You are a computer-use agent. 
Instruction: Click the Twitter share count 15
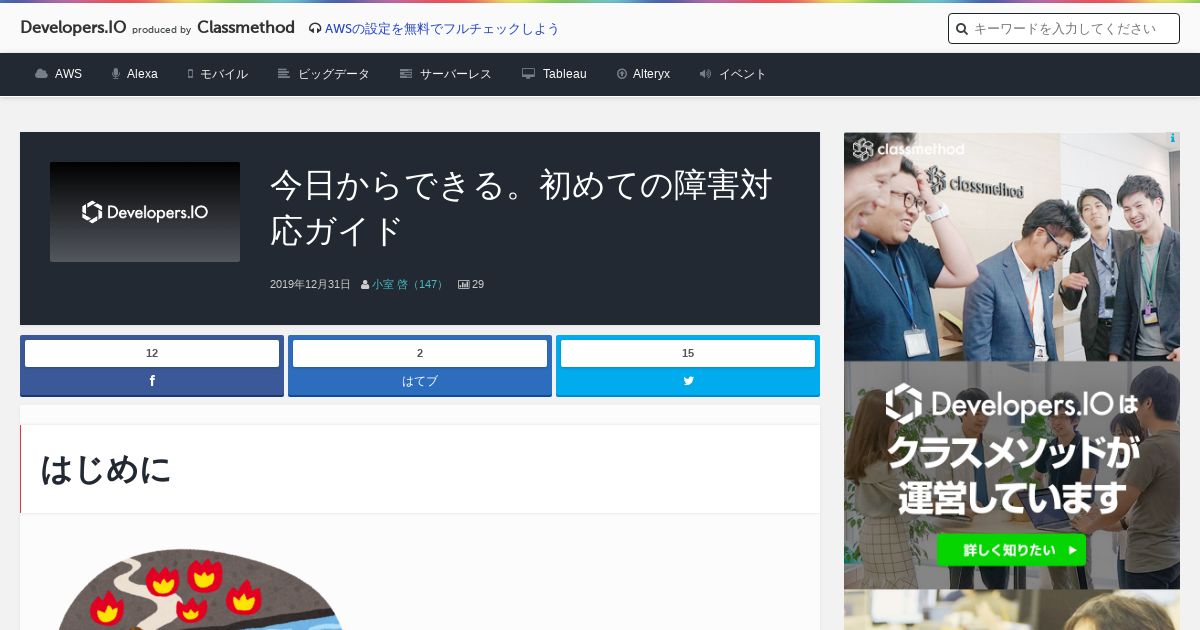coord(688,353)
